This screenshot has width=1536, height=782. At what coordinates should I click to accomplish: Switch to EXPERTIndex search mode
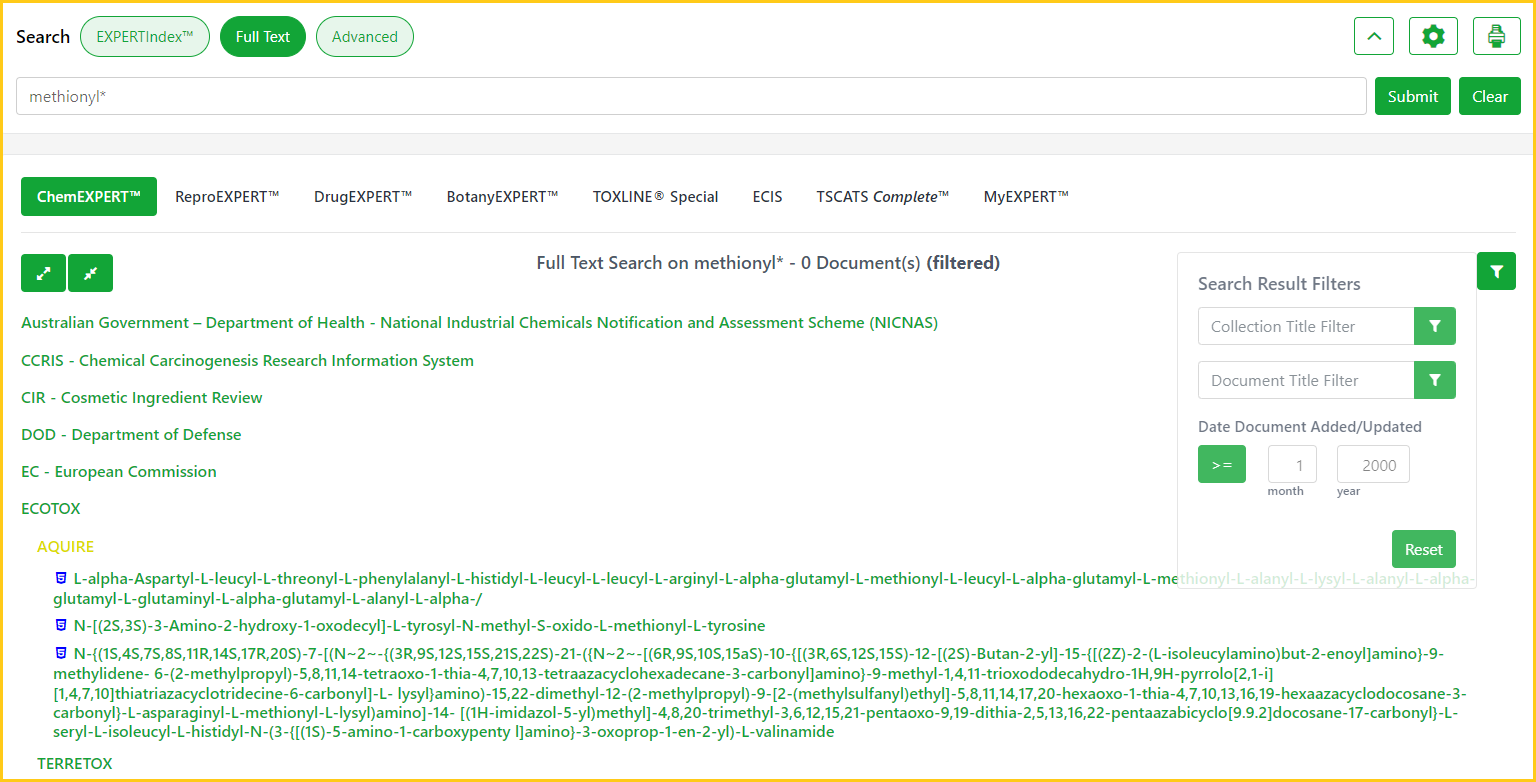(x=144, y=37)
